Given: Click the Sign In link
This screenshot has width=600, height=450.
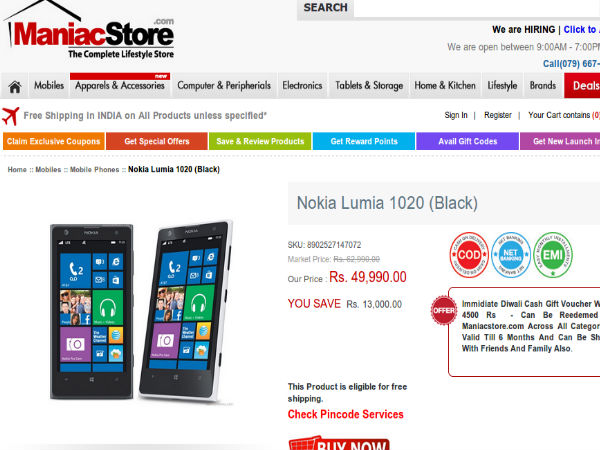Looking at the screenshot, I should point(456,115).
